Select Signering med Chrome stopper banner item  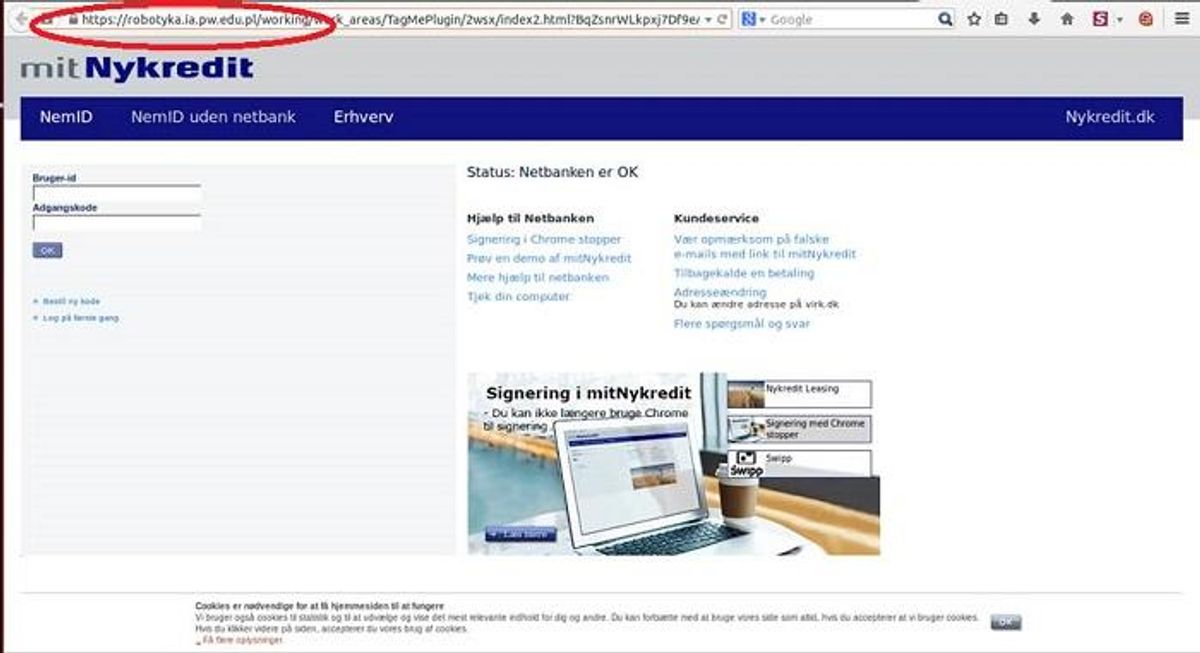pyautogui.click(x=799, y=429)
